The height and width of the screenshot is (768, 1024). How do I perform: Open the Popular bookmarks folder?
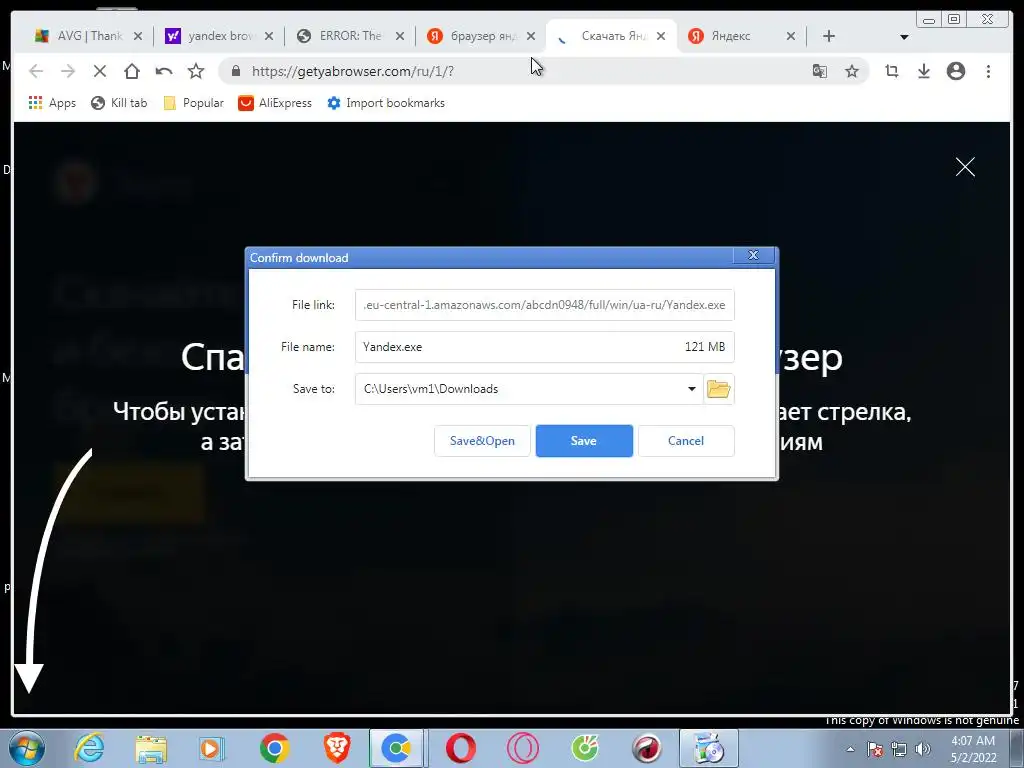[193, 103]
